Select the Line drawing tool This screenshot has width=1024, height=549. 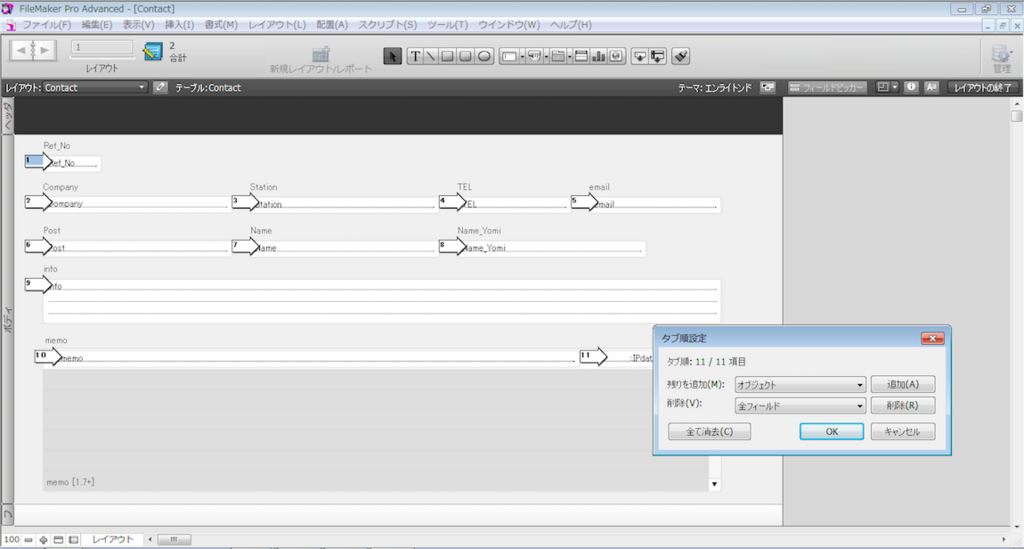pyautogui.click(x=431, y=56)
